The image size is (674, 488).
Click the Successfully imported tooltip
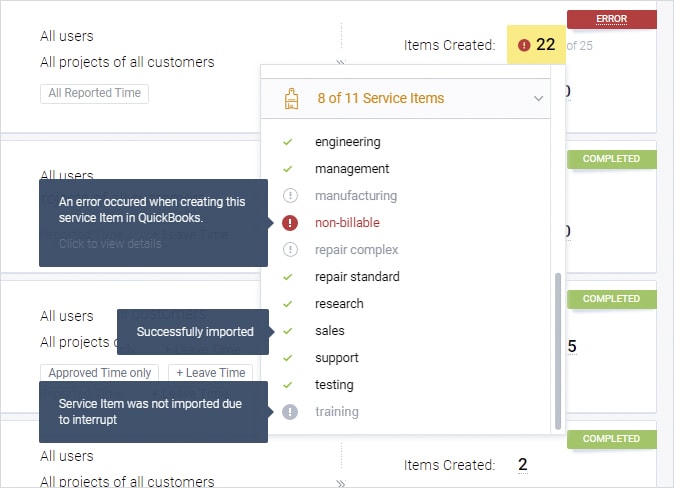193,332
